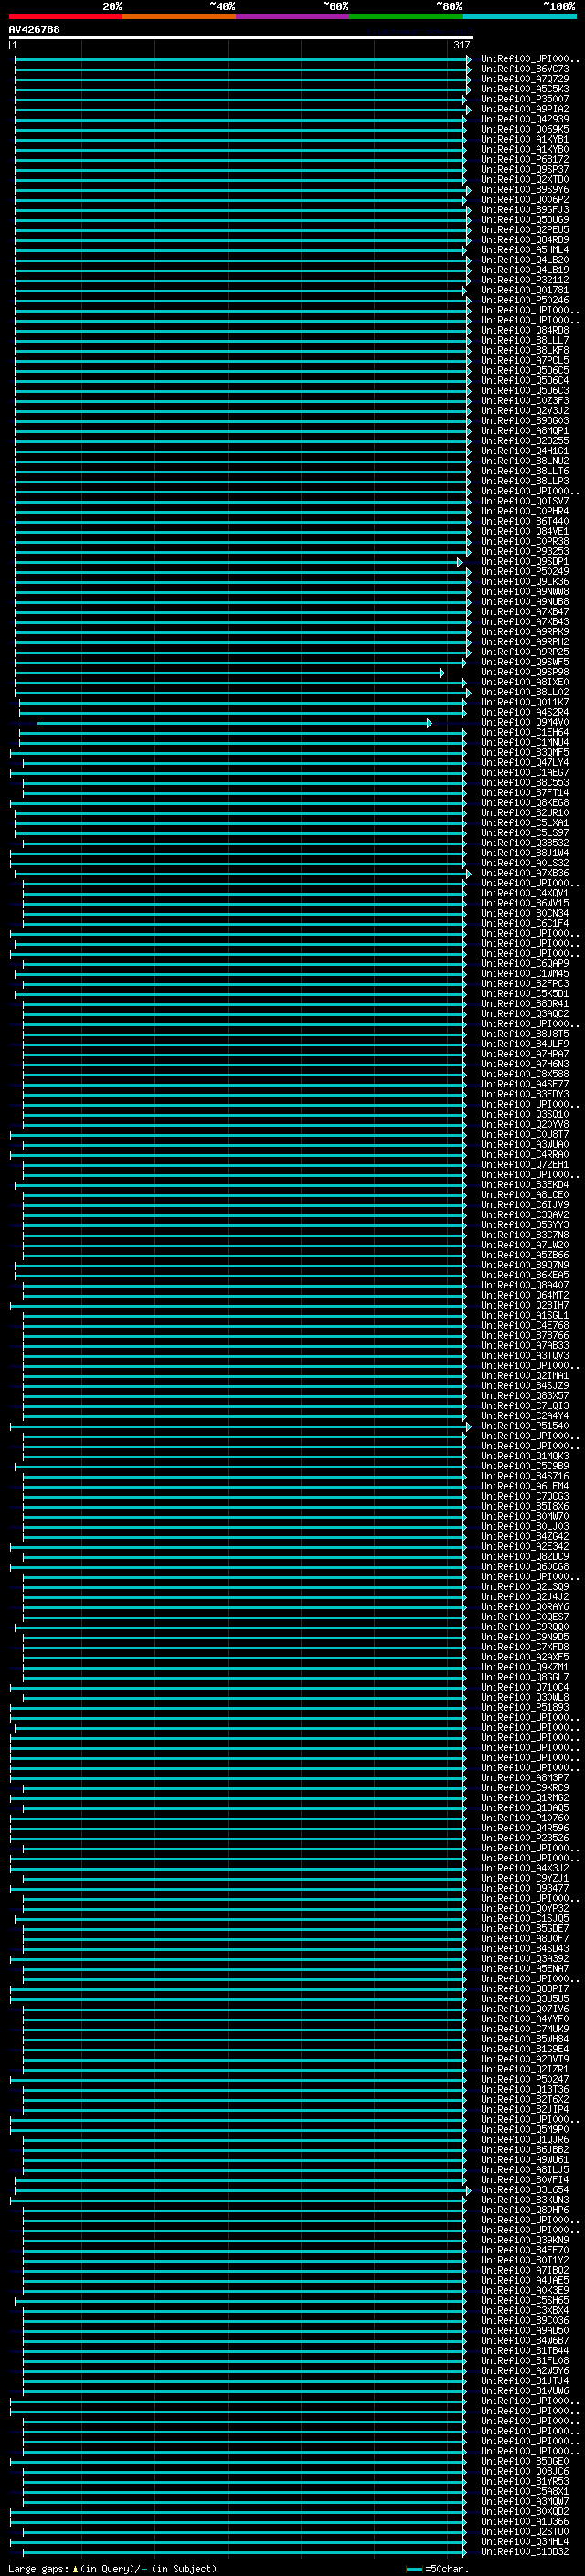Select hit label UniRef100_Q9SDP1
Image resolution: width=585 pixels, height=2576 pixels.
pos(524,562)
